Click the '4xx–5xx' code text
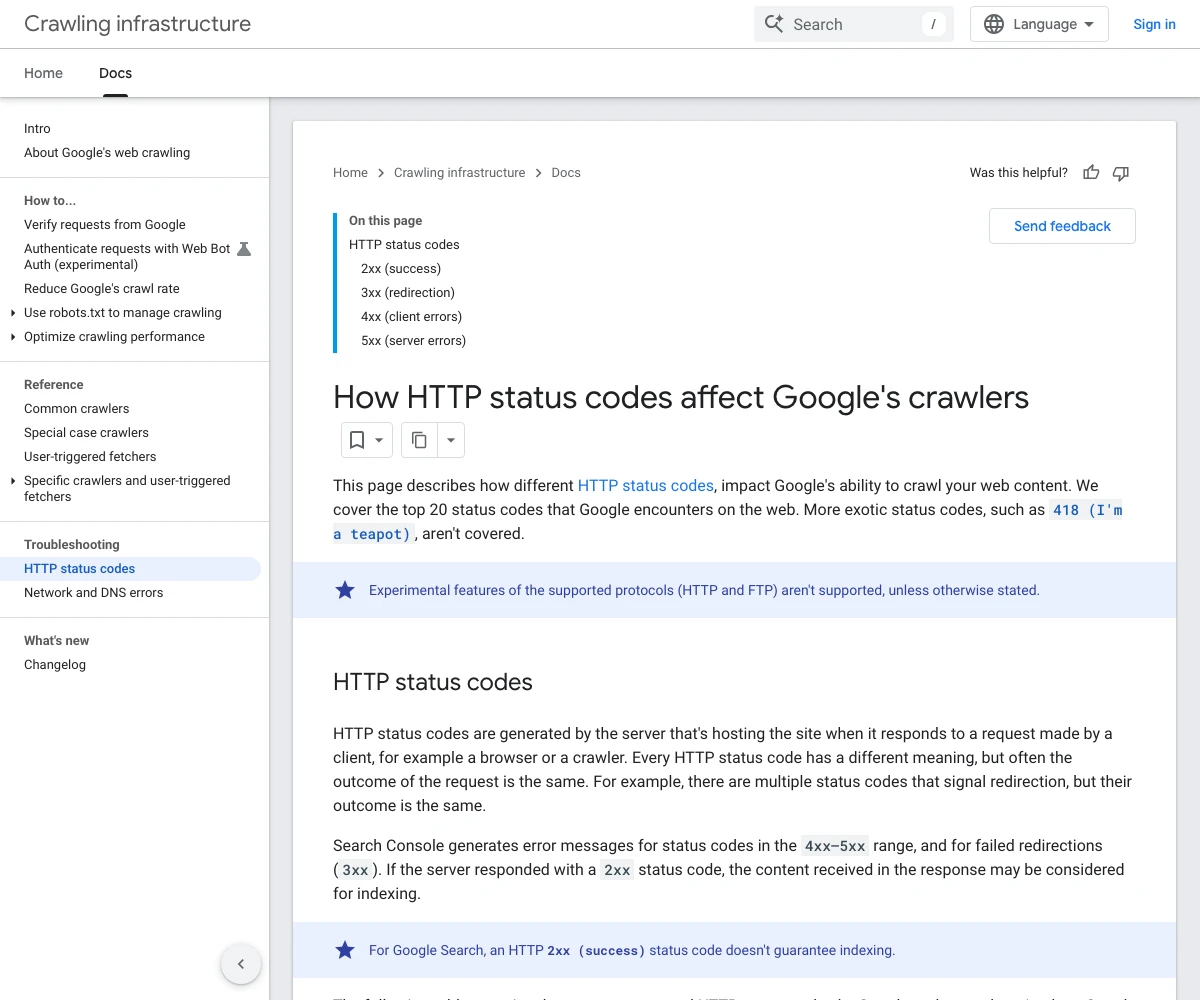 835,846
